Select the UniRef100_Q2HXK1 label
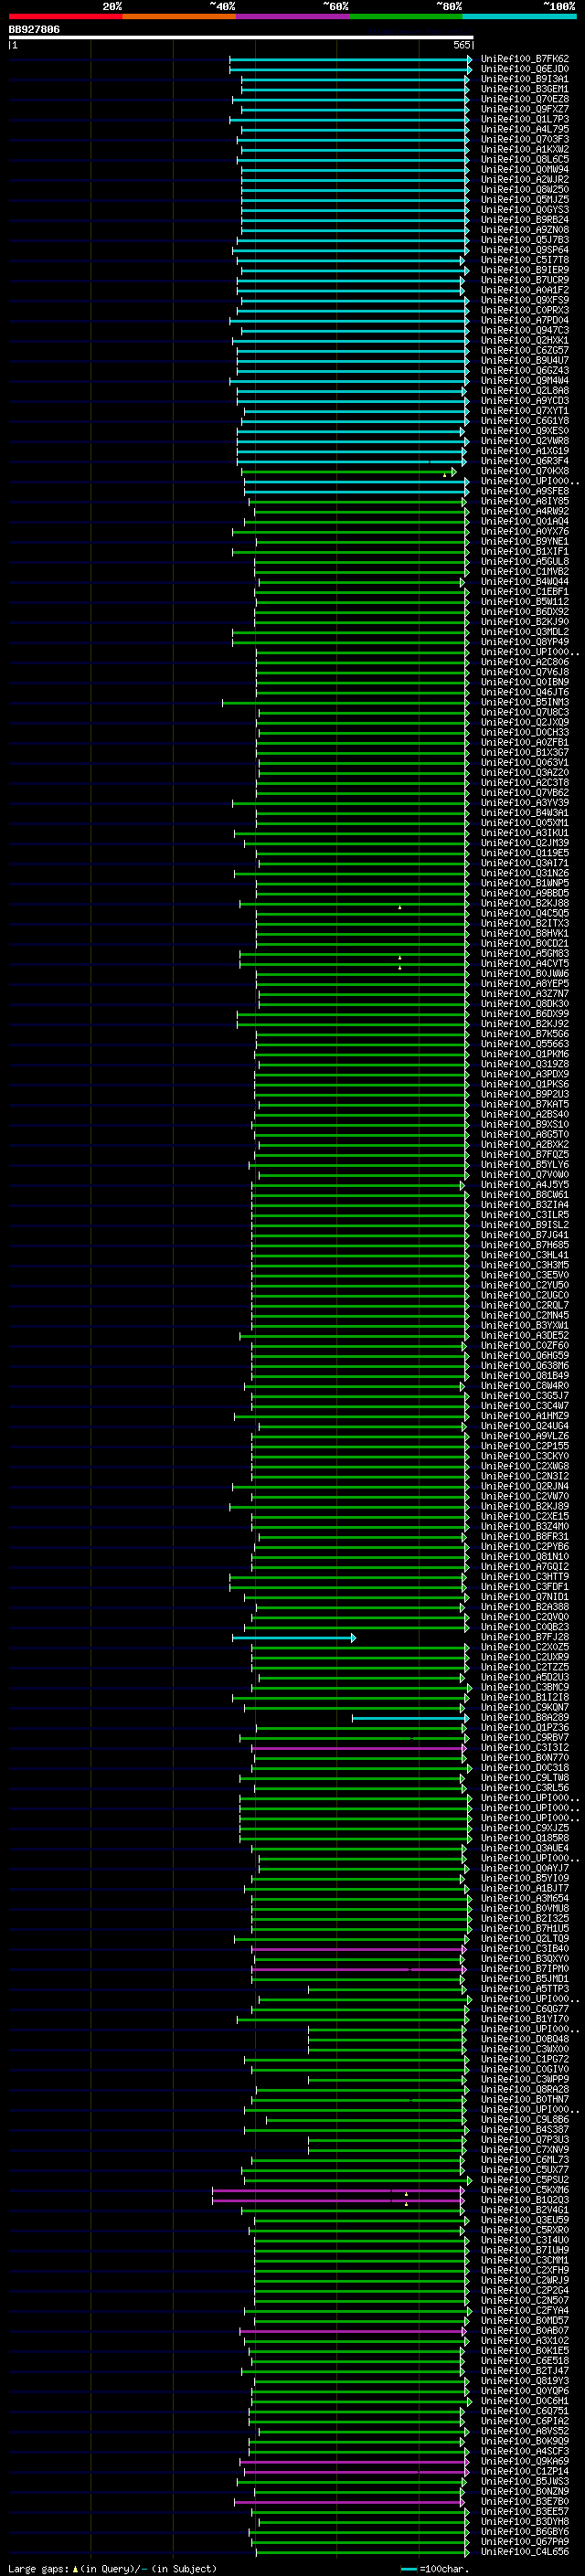 [x=525, y=340]
